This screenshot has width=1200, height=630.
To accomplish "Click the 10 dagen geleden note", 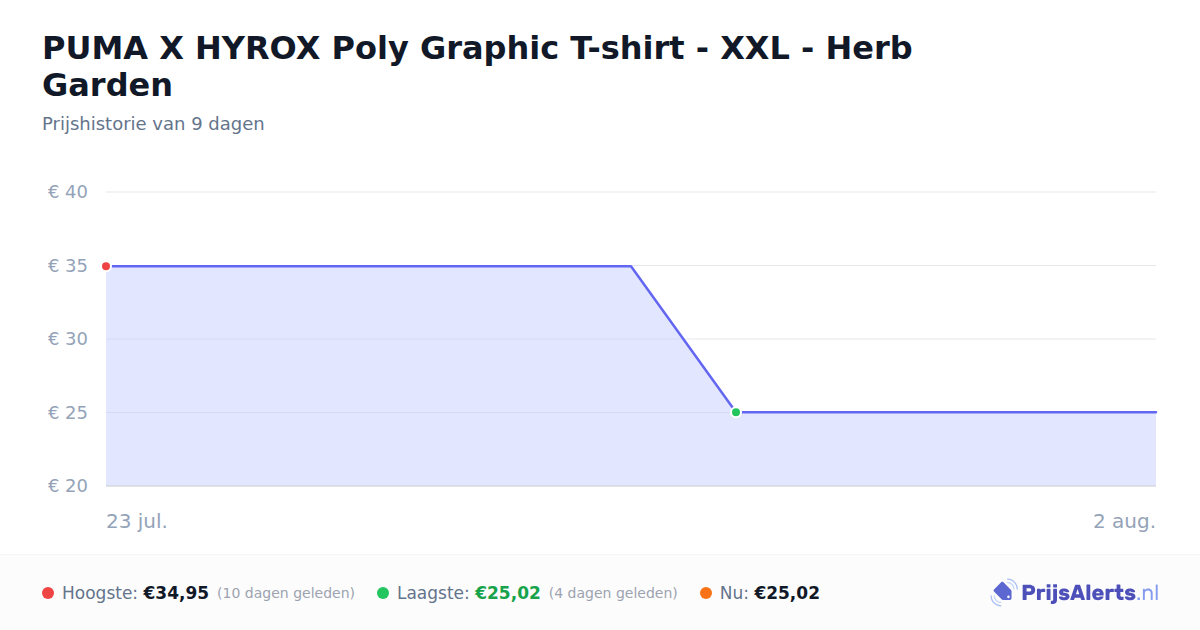I will (286, 593).
